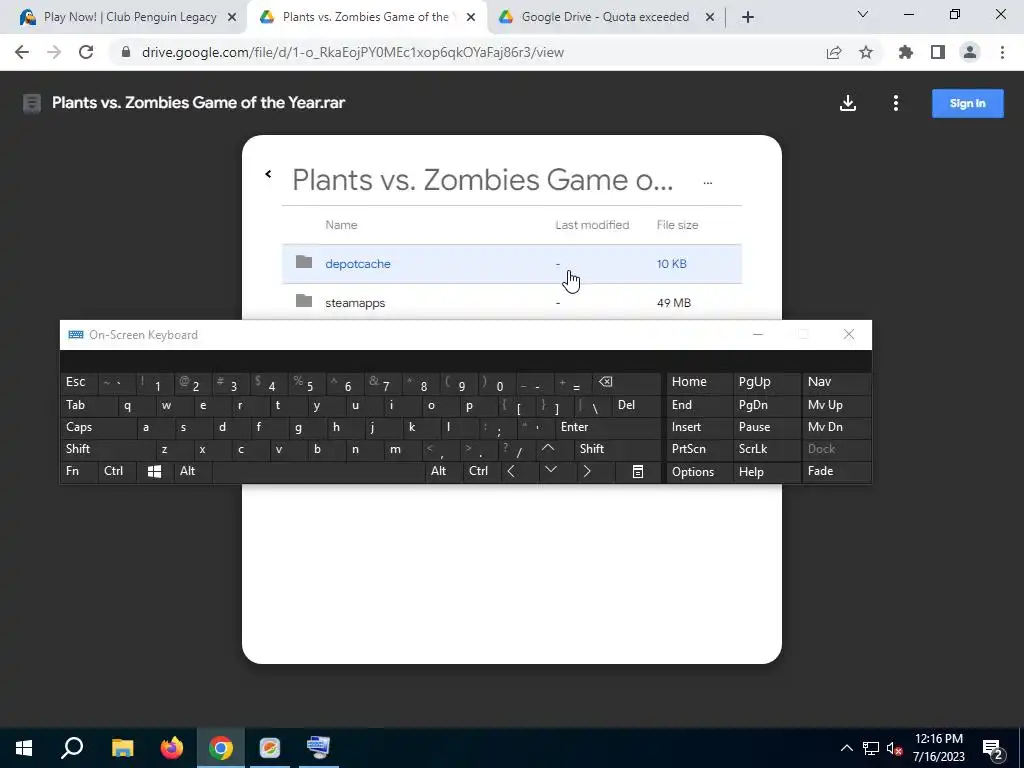1024x768 pixels.
Task: Open Chrome three-dot menu
Action: tap(1002, 52)
